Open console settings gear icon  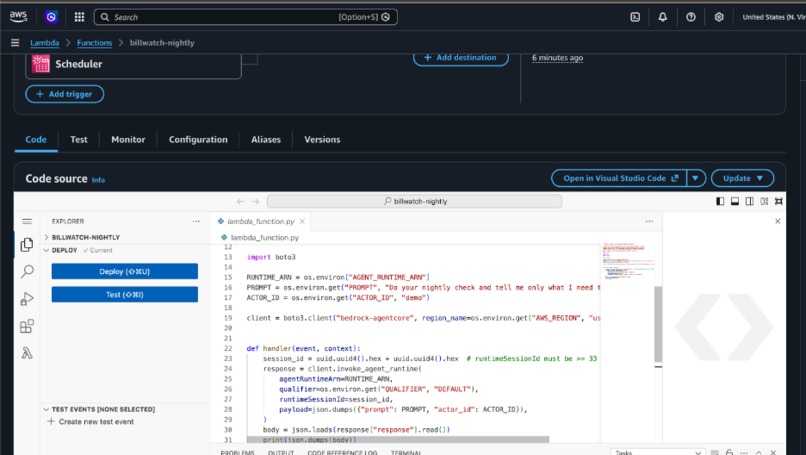coord(719,17)
